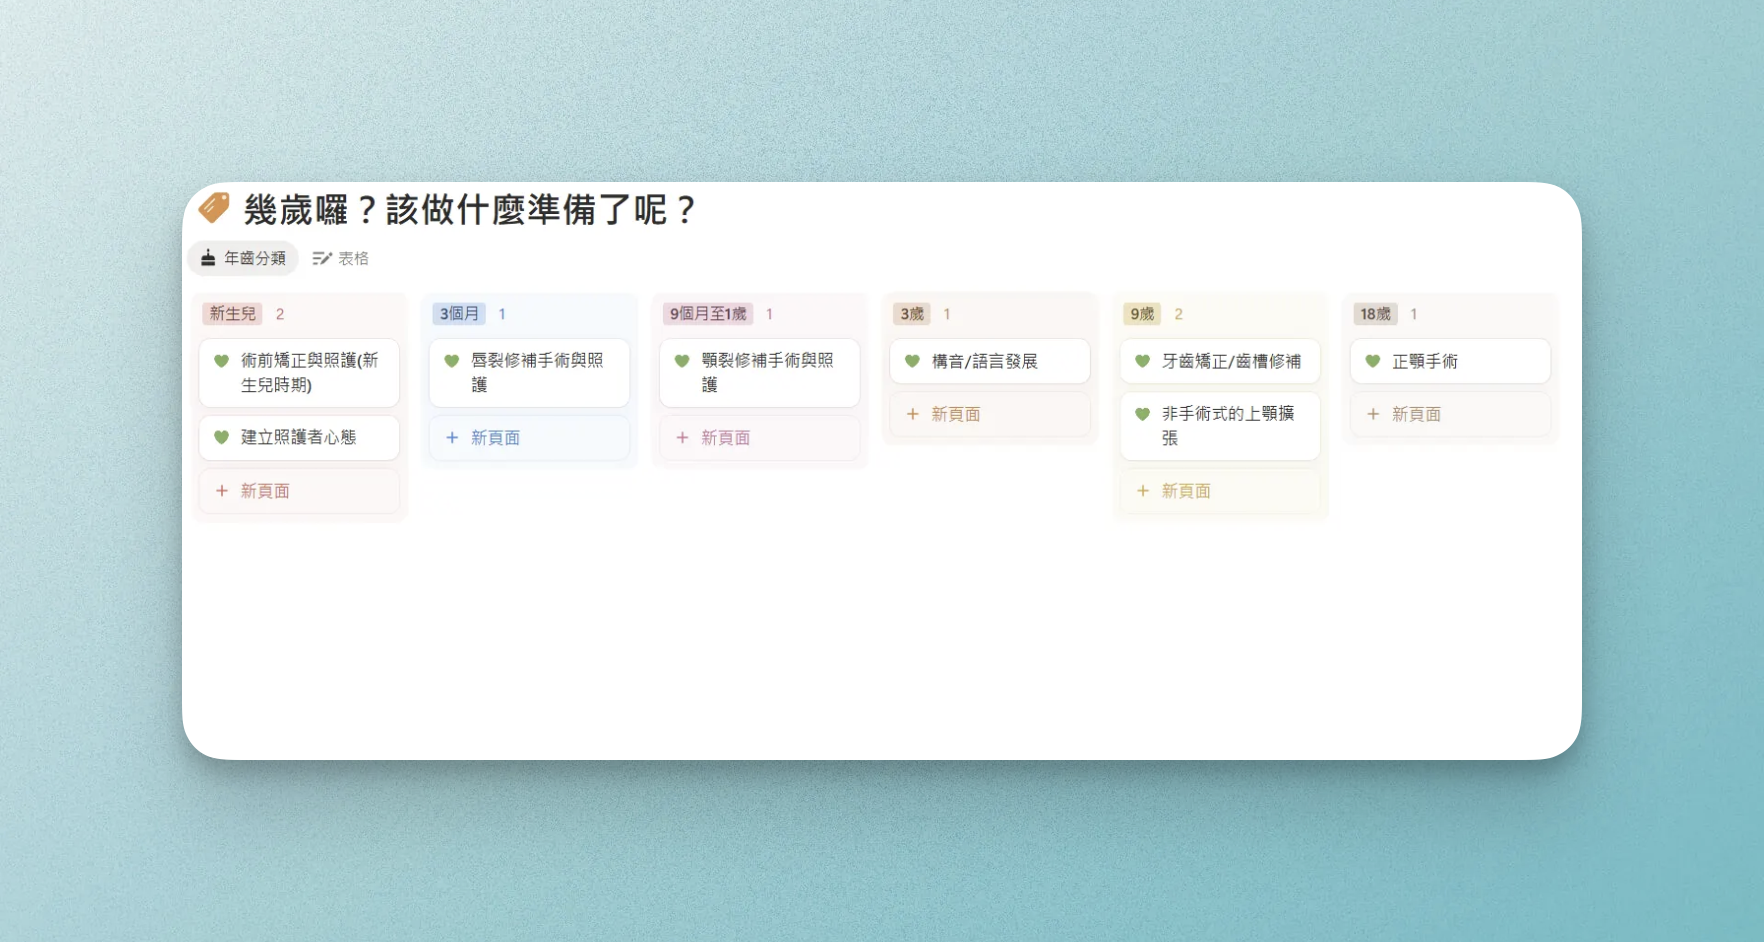Click the page title 幾歲囉？該做什麼準備了呢？
Viewport: 1764px width, 942px height.
pyautogui.click(x=469, y=210)
